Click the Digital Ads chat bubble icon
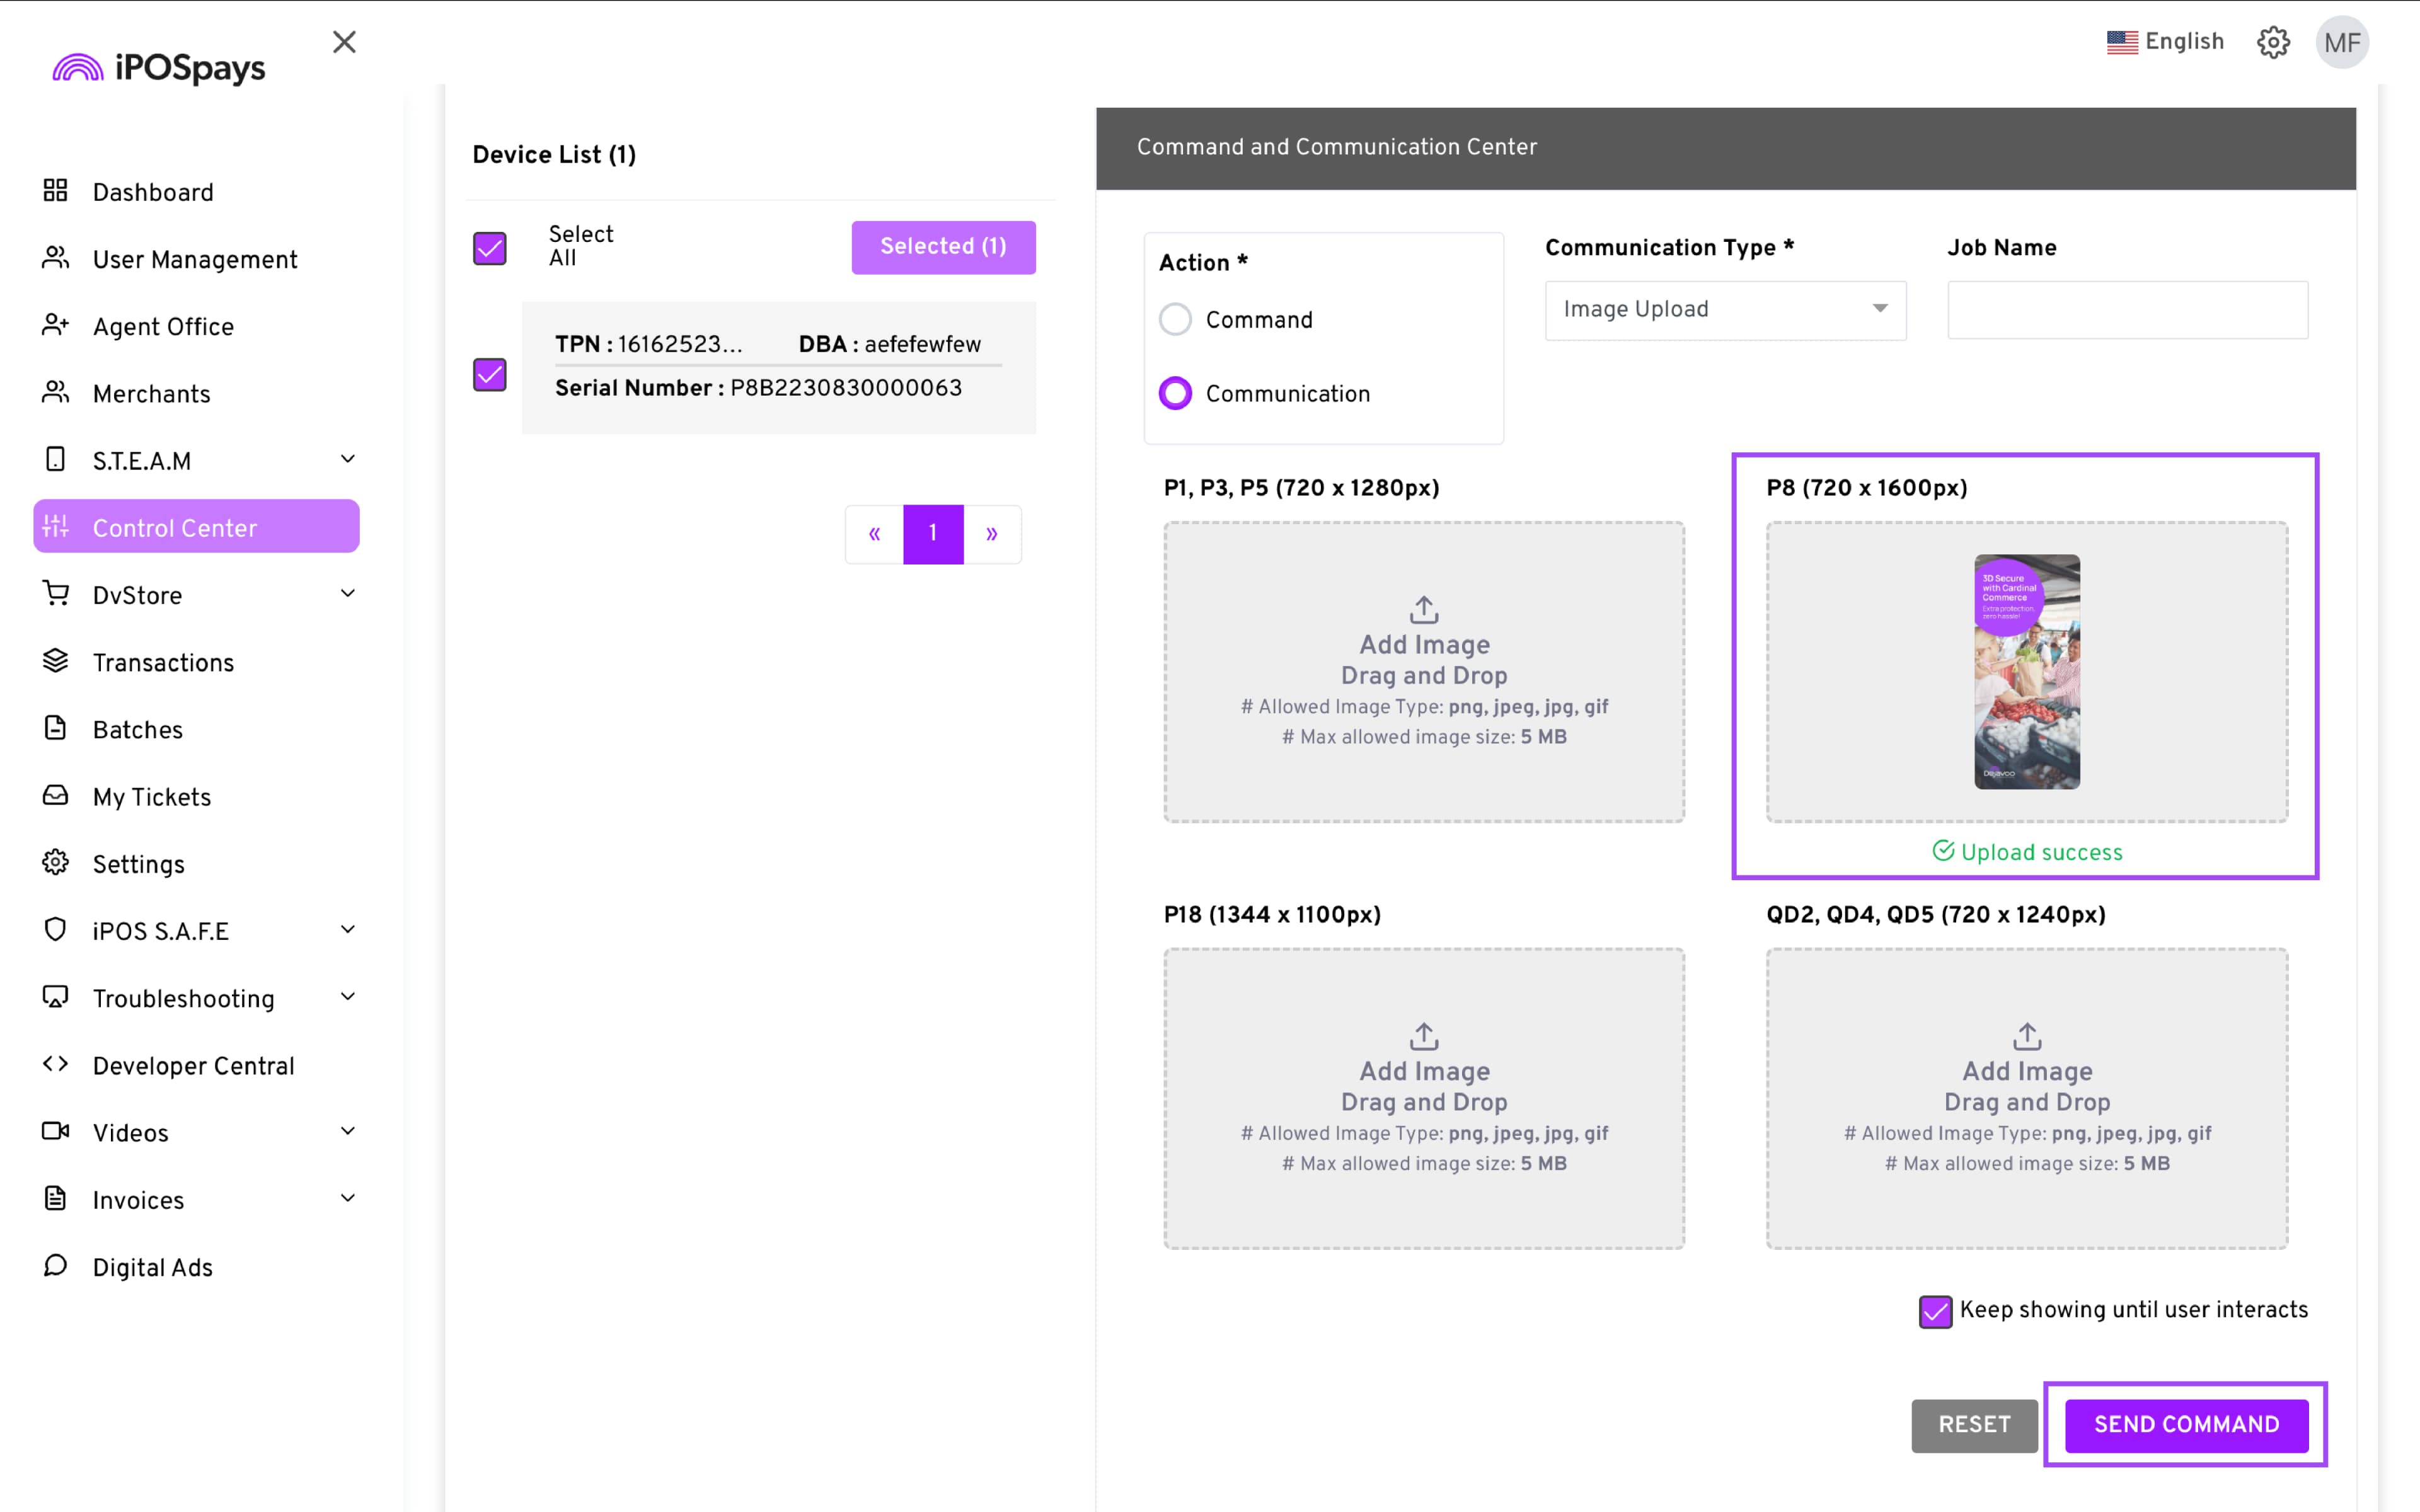Screen dimensions: 2420x1512 pyautogui.click(x=55, y=1266)
